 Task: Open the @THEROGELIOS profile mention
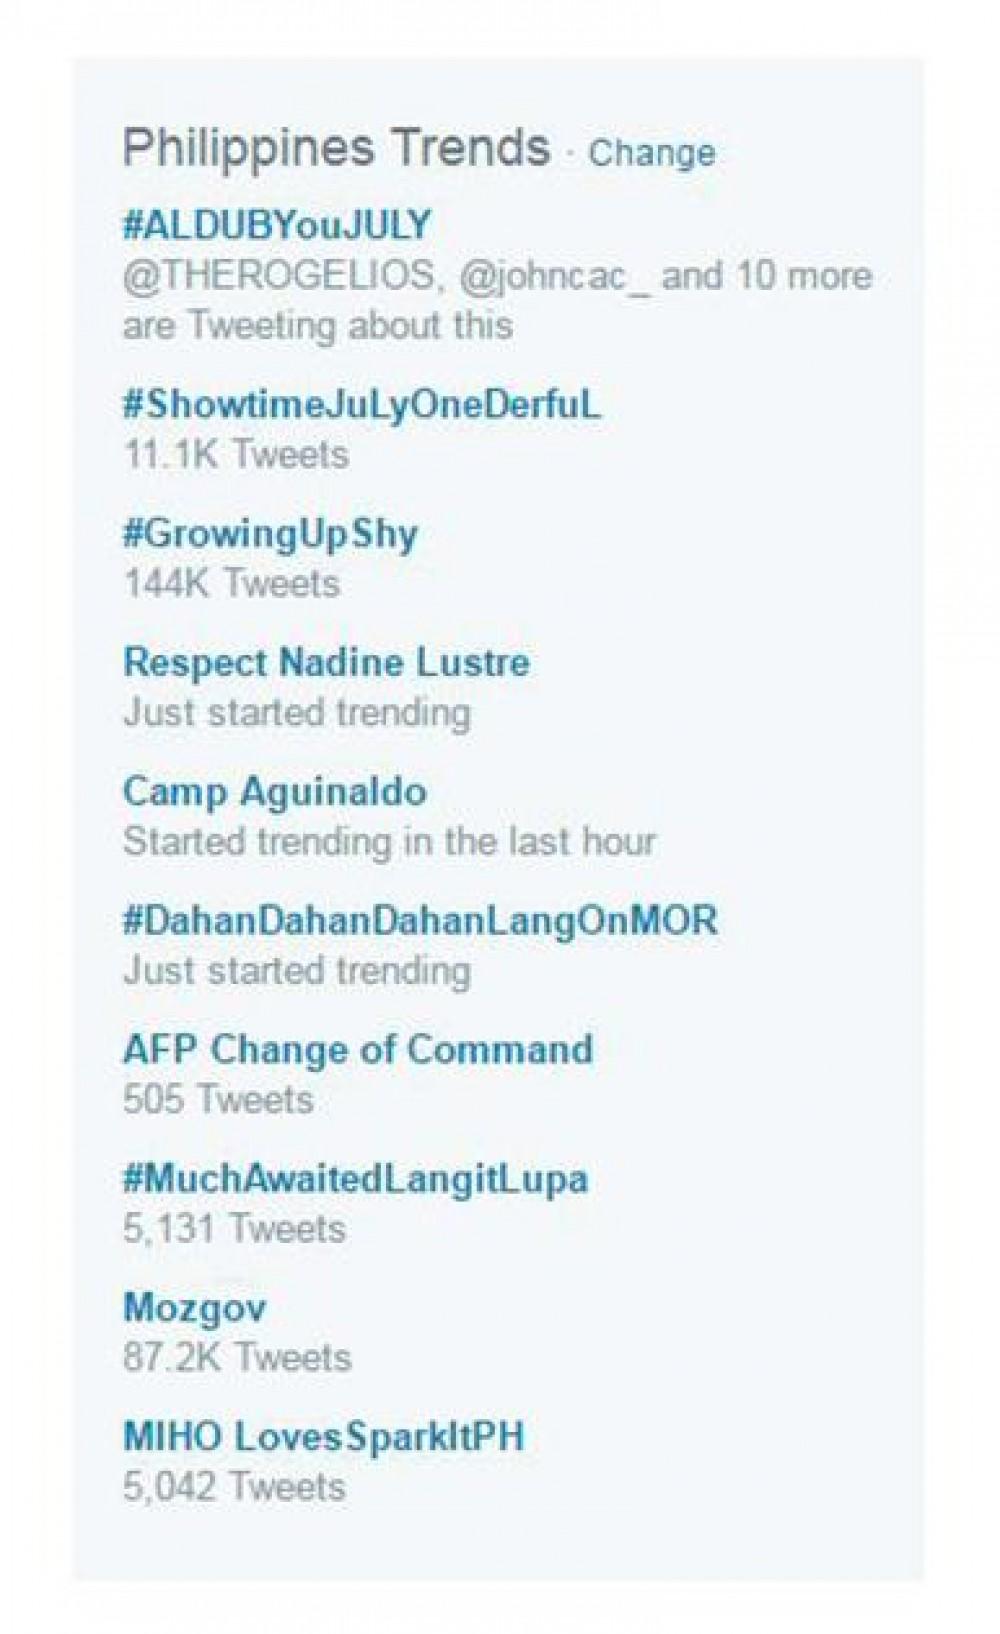tap(279, 276)
